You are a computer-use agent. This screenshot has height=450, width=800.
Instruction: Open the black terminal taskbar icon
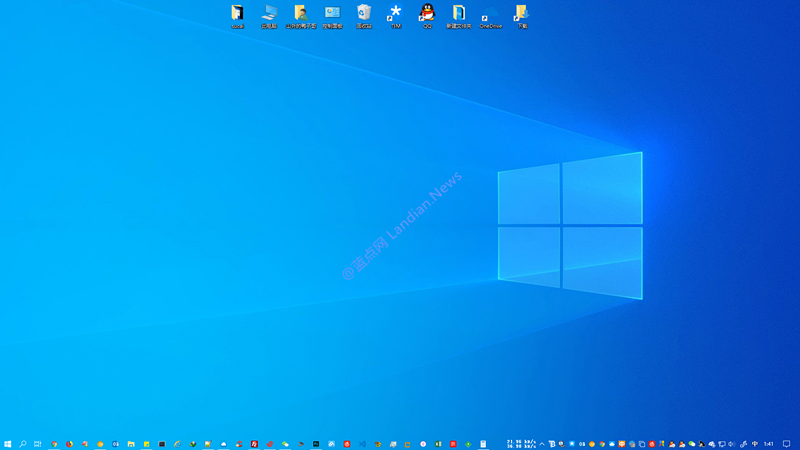162,444
